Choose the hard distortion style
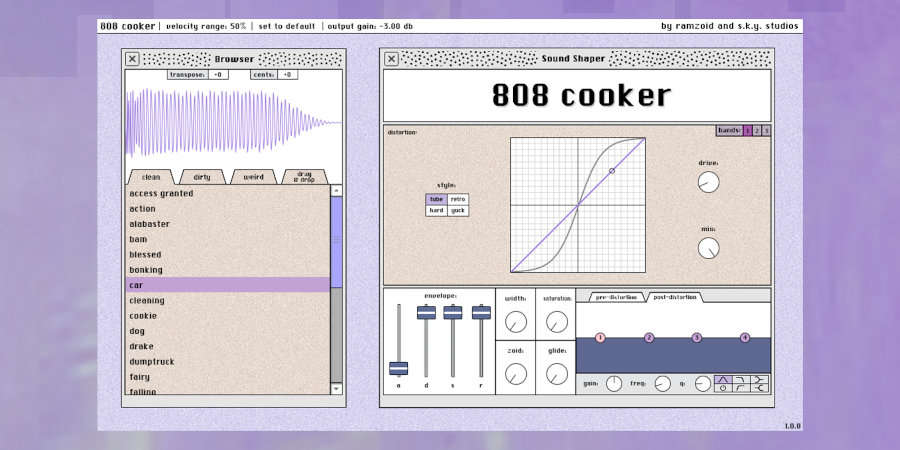Viewport: 900px width, 450px height. click(437, 210)
